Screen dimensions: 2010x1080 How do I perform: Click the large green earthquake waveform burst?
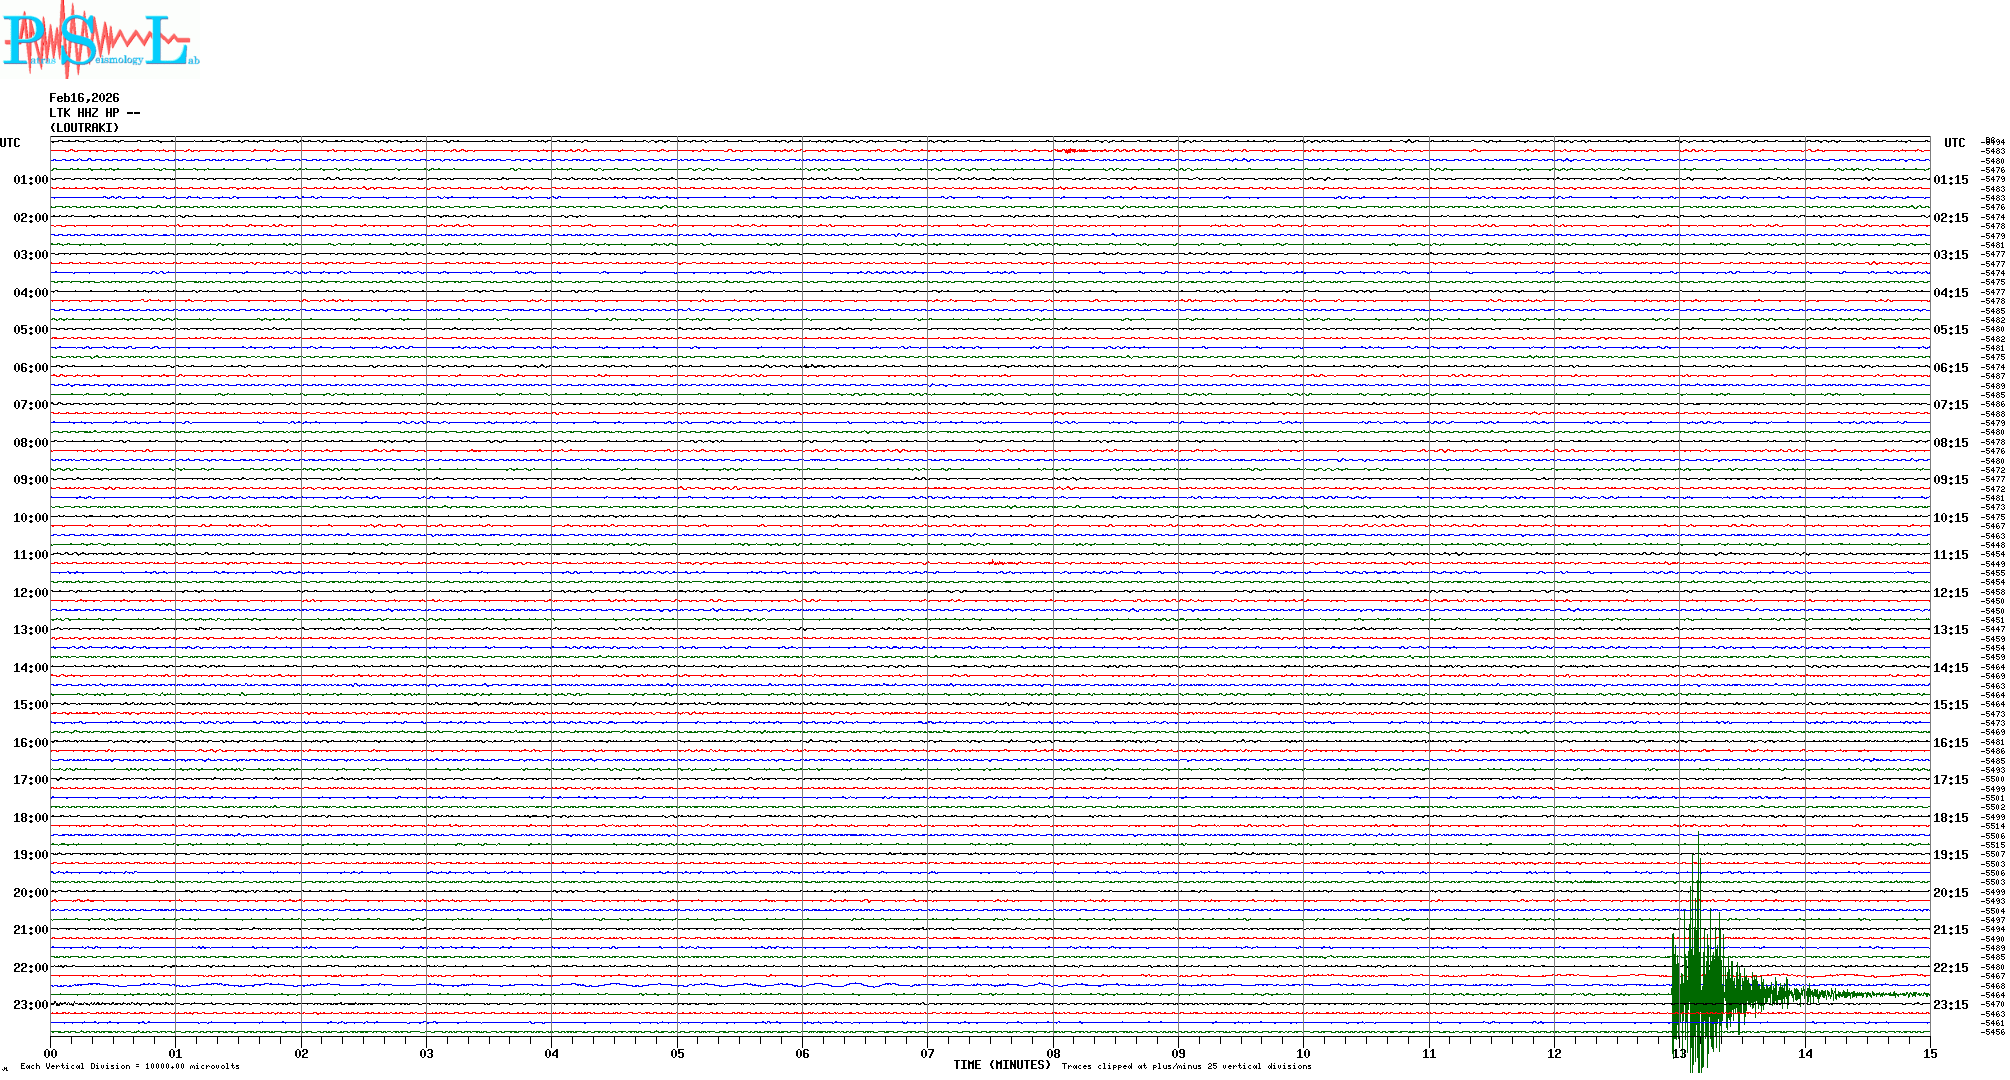pos(1700,992)
